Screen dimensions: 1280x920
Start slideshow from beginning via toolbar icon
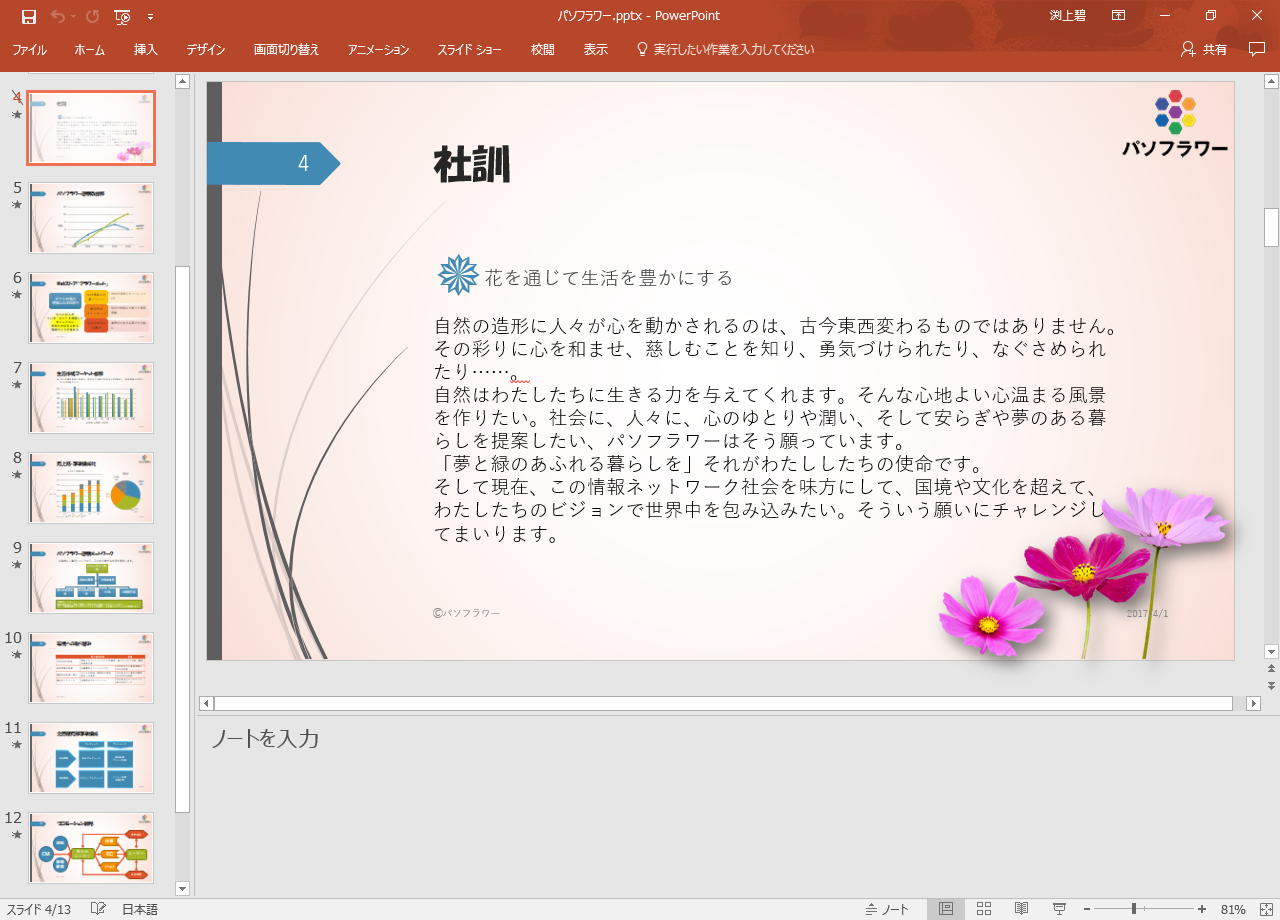(122, 16)
